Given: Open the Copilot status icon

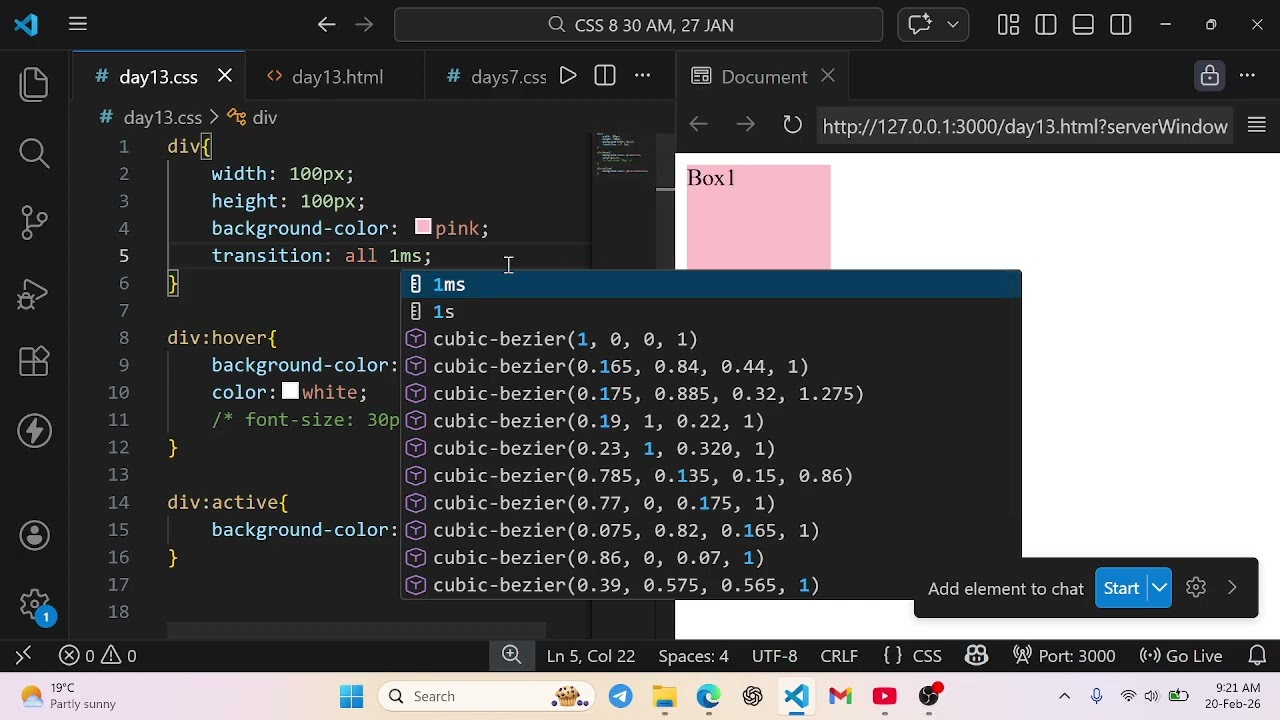Looking at the screenshot, I should (976, 656).
